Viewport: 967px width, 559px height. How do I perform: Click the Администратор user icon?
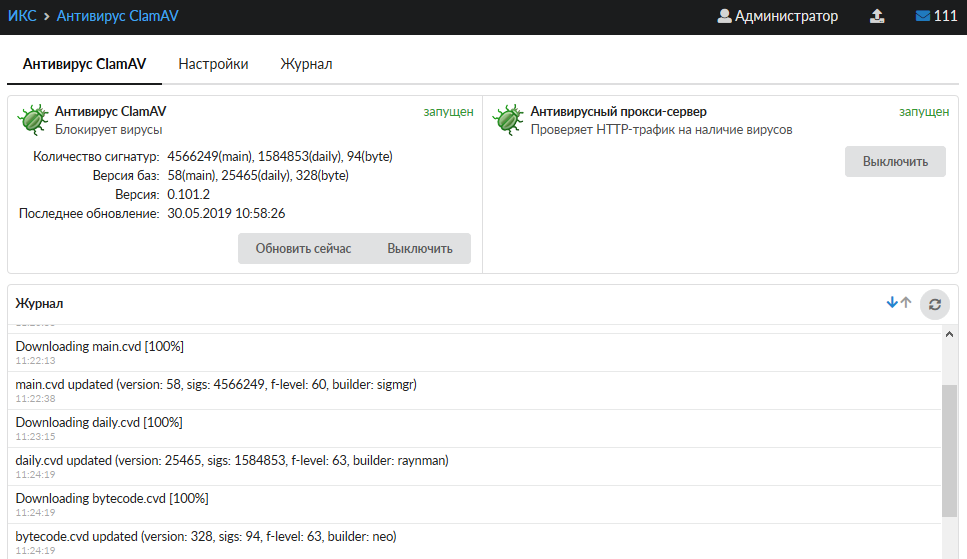725,16
